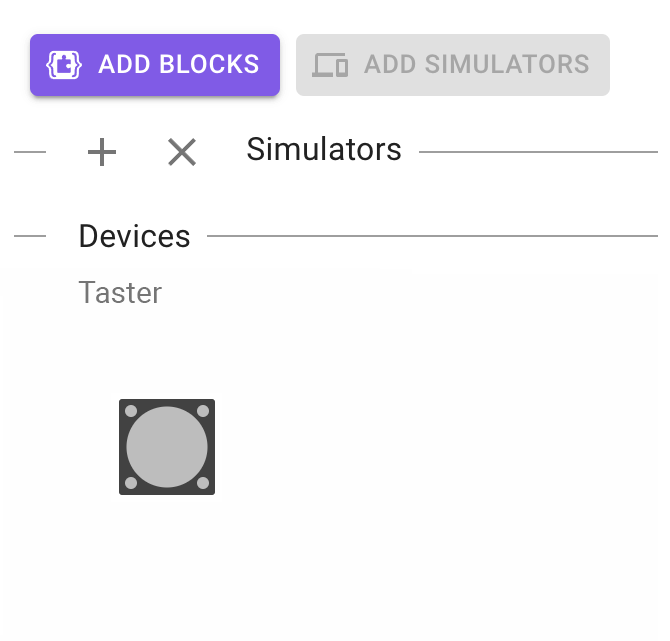Click the plus icon next to Simulators
Viewport: 670px width, 641px height.
[102, 152]
